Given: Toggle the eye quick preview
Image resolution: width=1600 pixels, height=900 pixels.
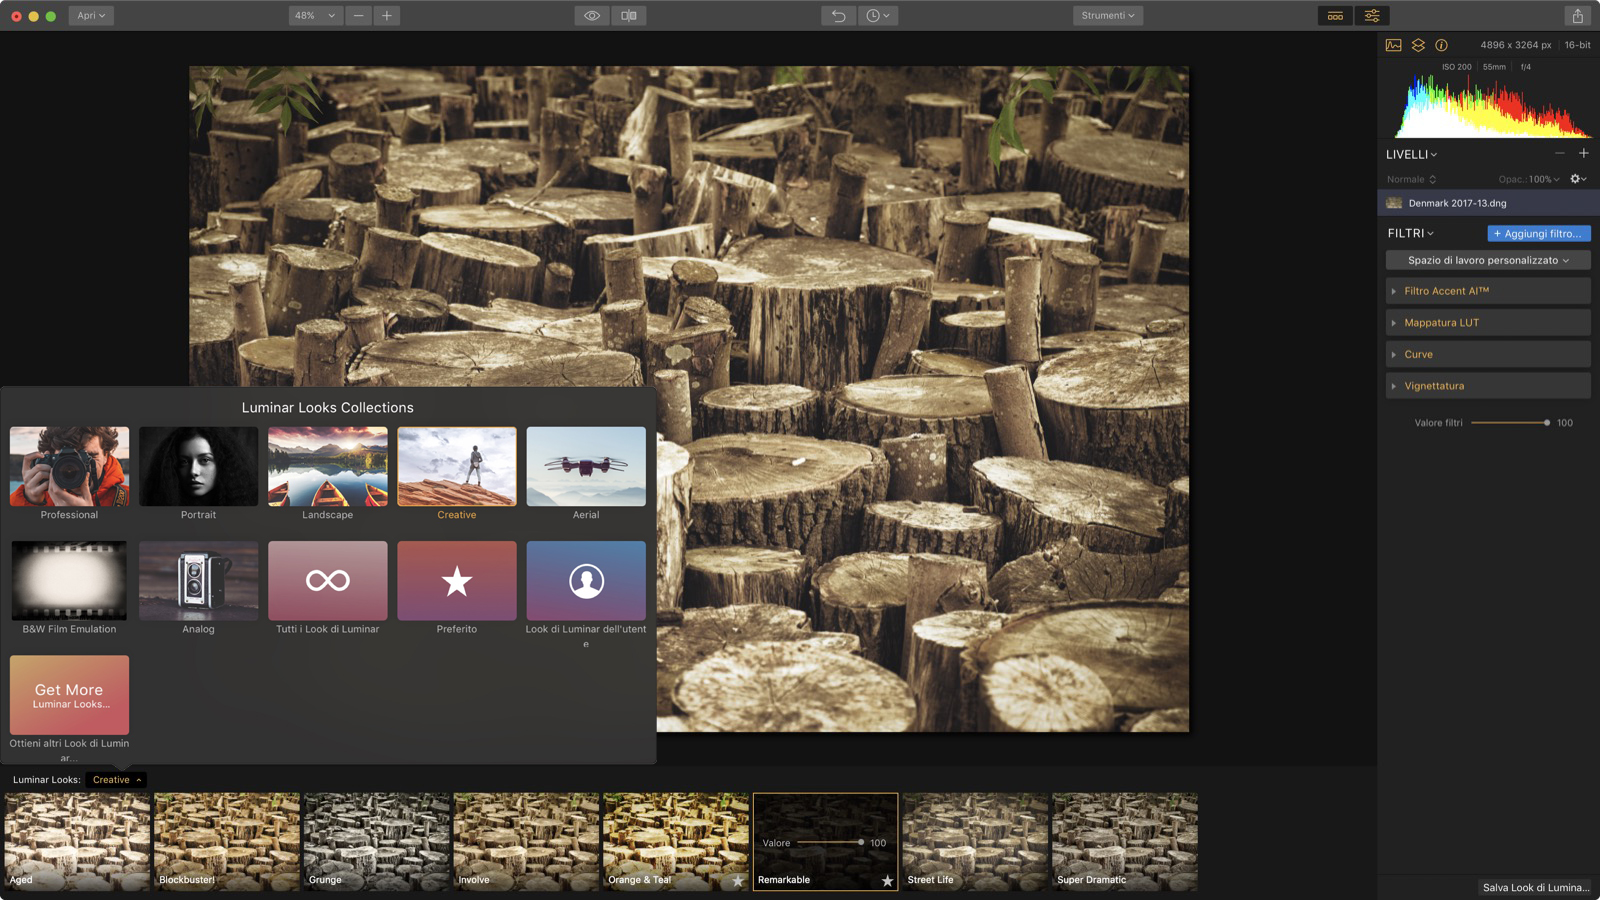Looking at the screenshot, I should 592,16.
